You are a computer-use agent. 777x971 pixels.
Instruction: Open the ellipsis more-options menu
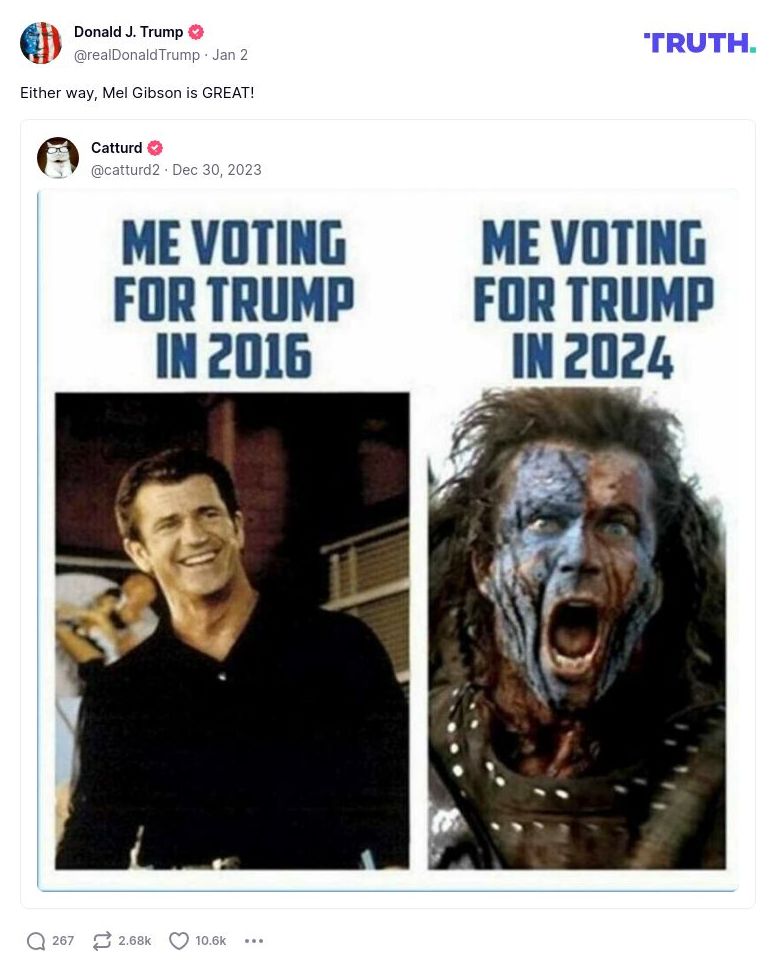254,941
